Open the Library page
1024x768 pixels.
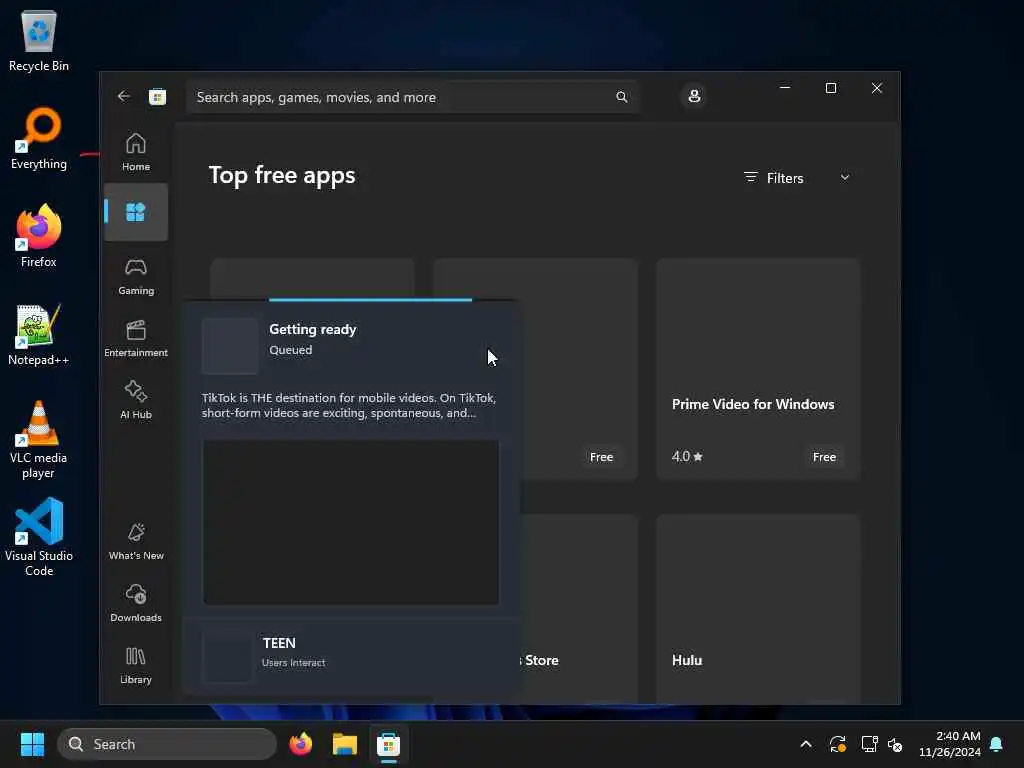pos(136,665)
